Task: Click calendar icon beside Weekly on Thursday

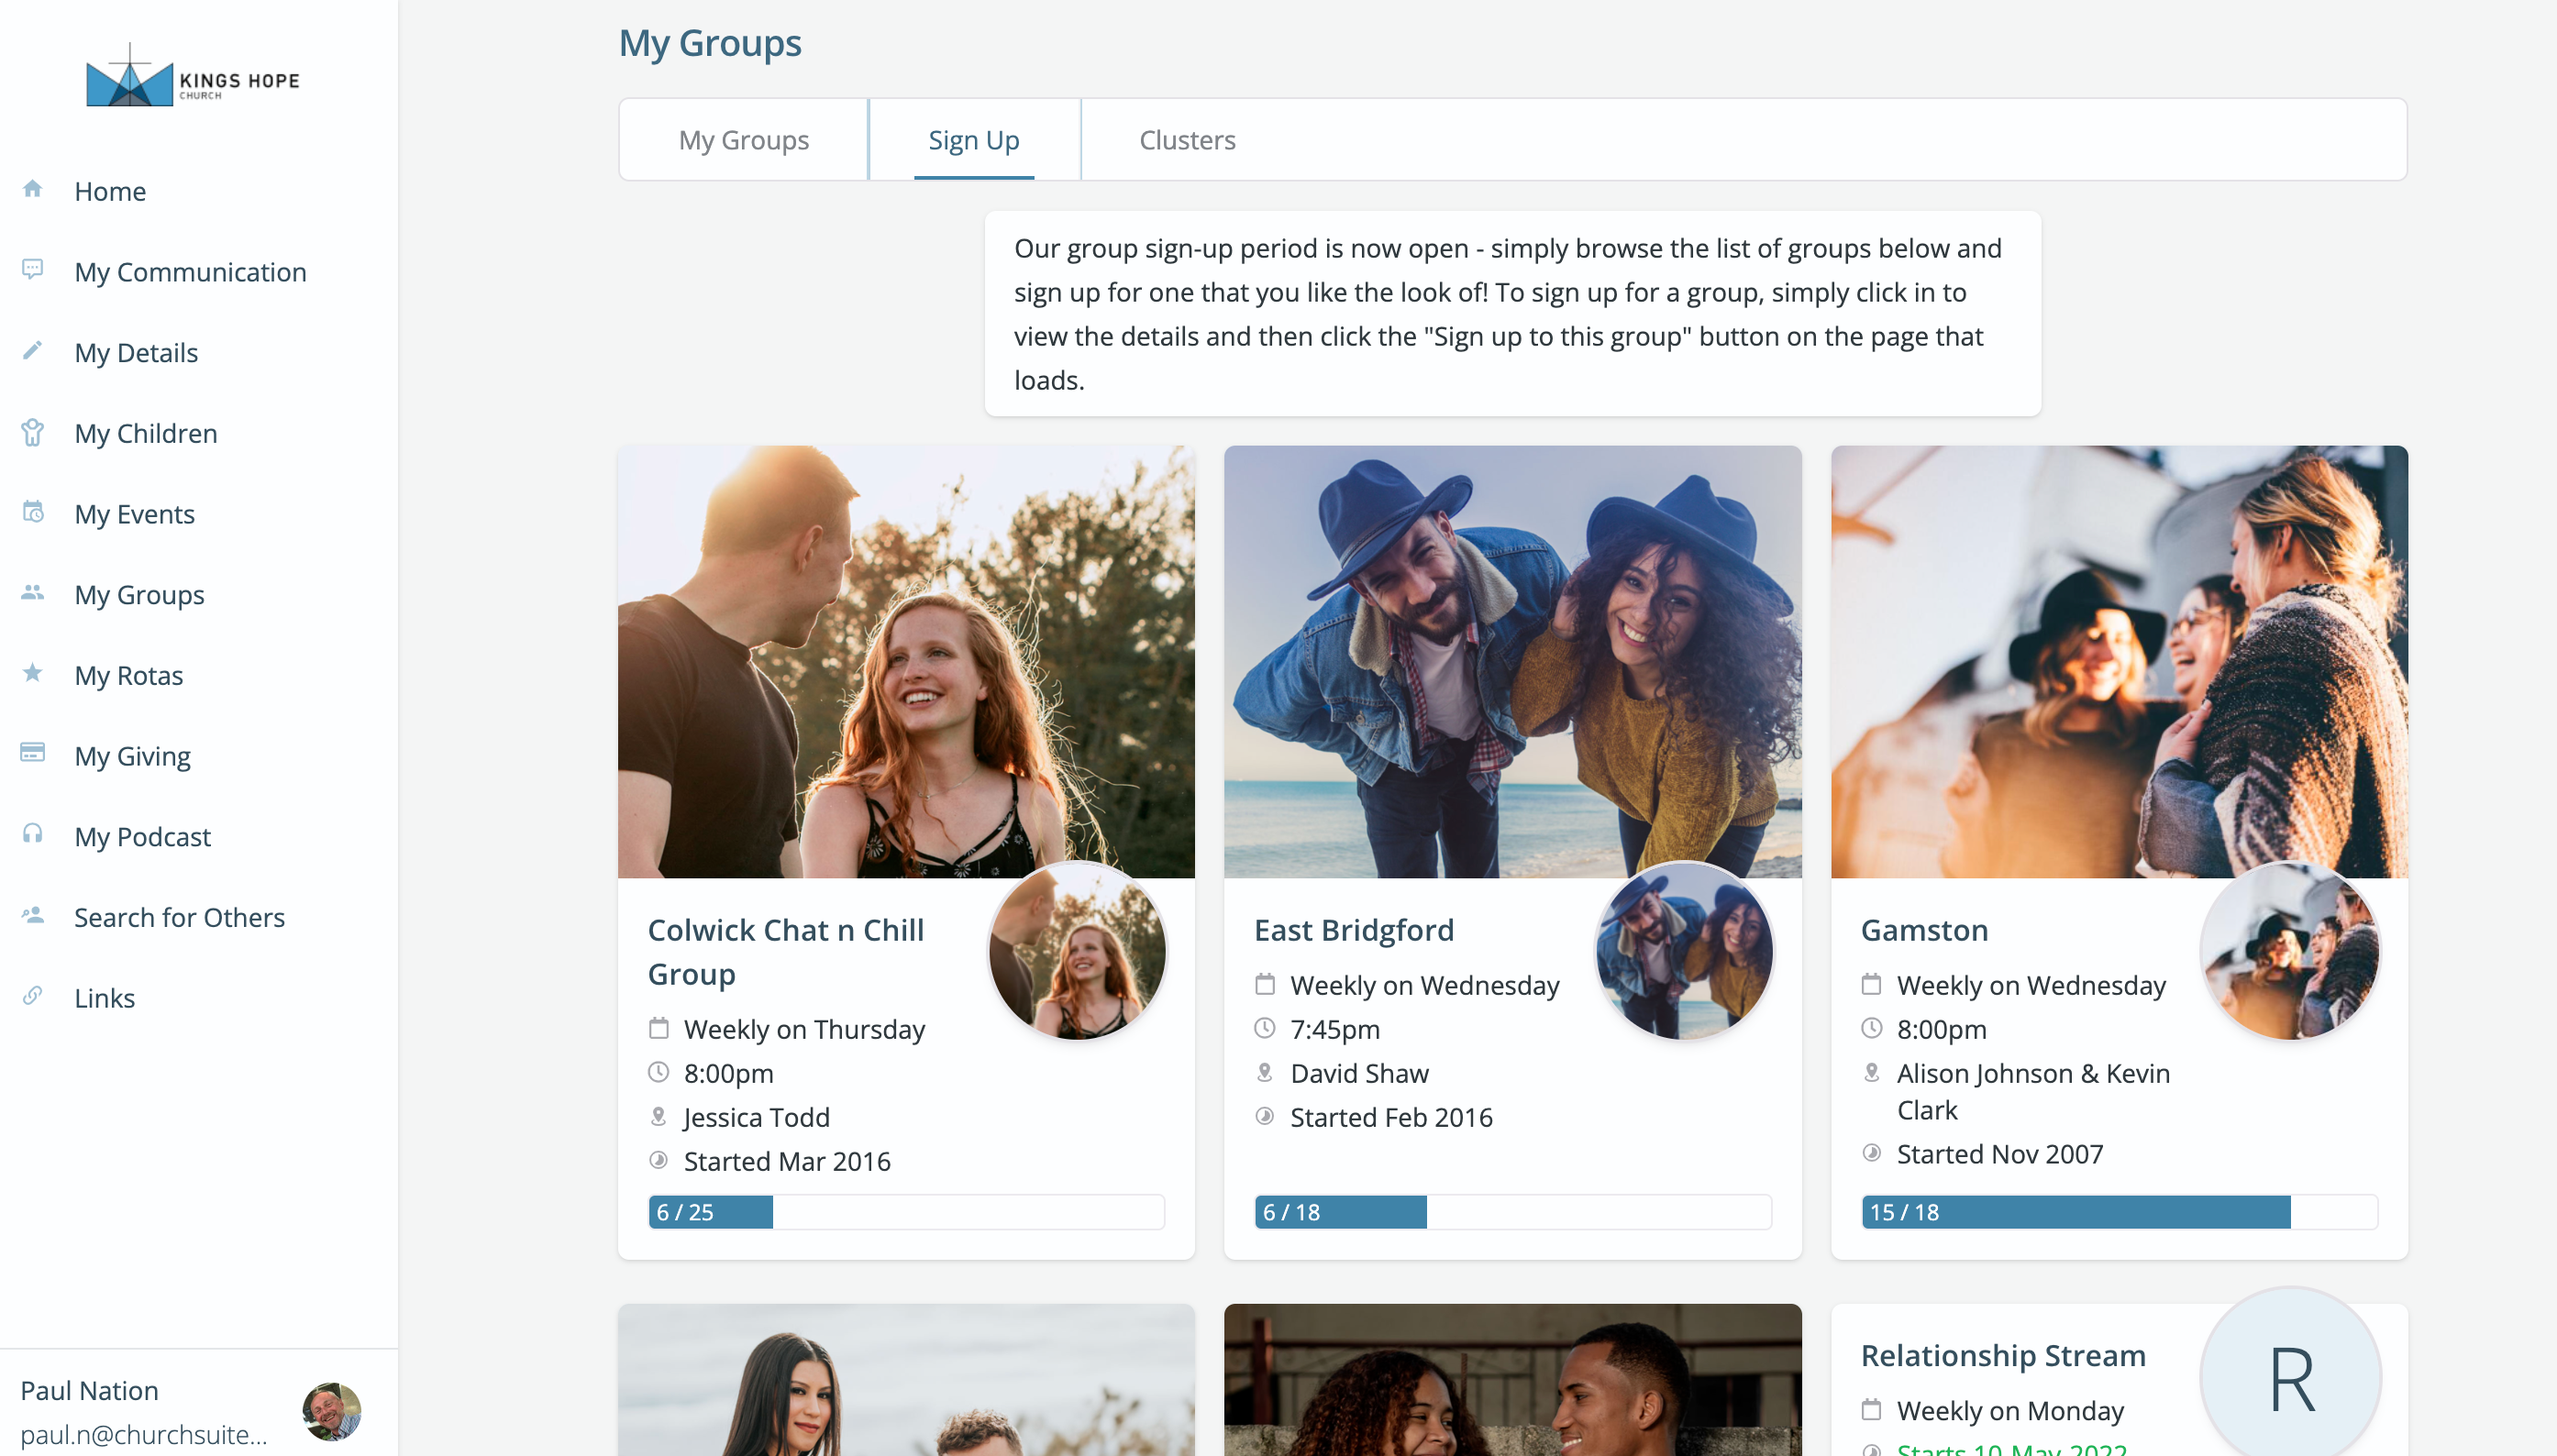Action: pyautogui.click(x=659, y=1028)
